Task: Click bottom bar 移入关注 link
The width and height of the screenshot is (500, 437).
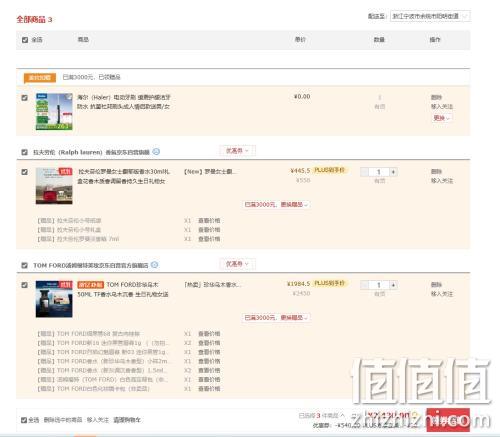Action: tap(98, 420)
